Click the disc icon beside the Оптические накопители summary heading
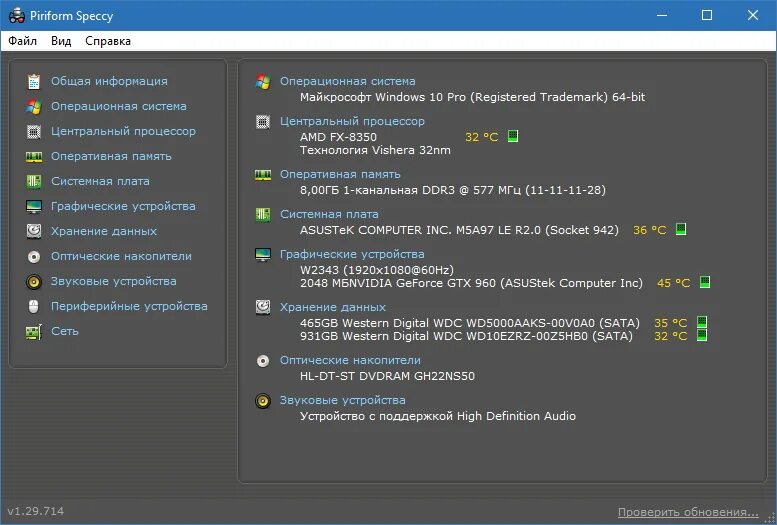Viewport: 777px width, 525px height. click(x=263, y=360)
